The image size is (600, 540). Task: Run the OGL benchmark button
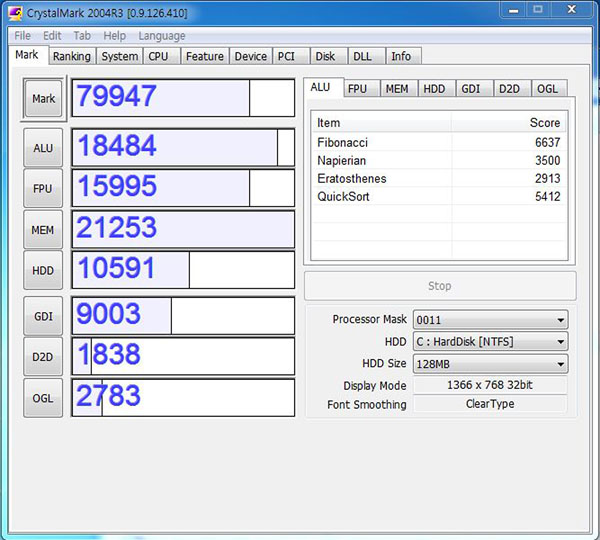point(43,398)
